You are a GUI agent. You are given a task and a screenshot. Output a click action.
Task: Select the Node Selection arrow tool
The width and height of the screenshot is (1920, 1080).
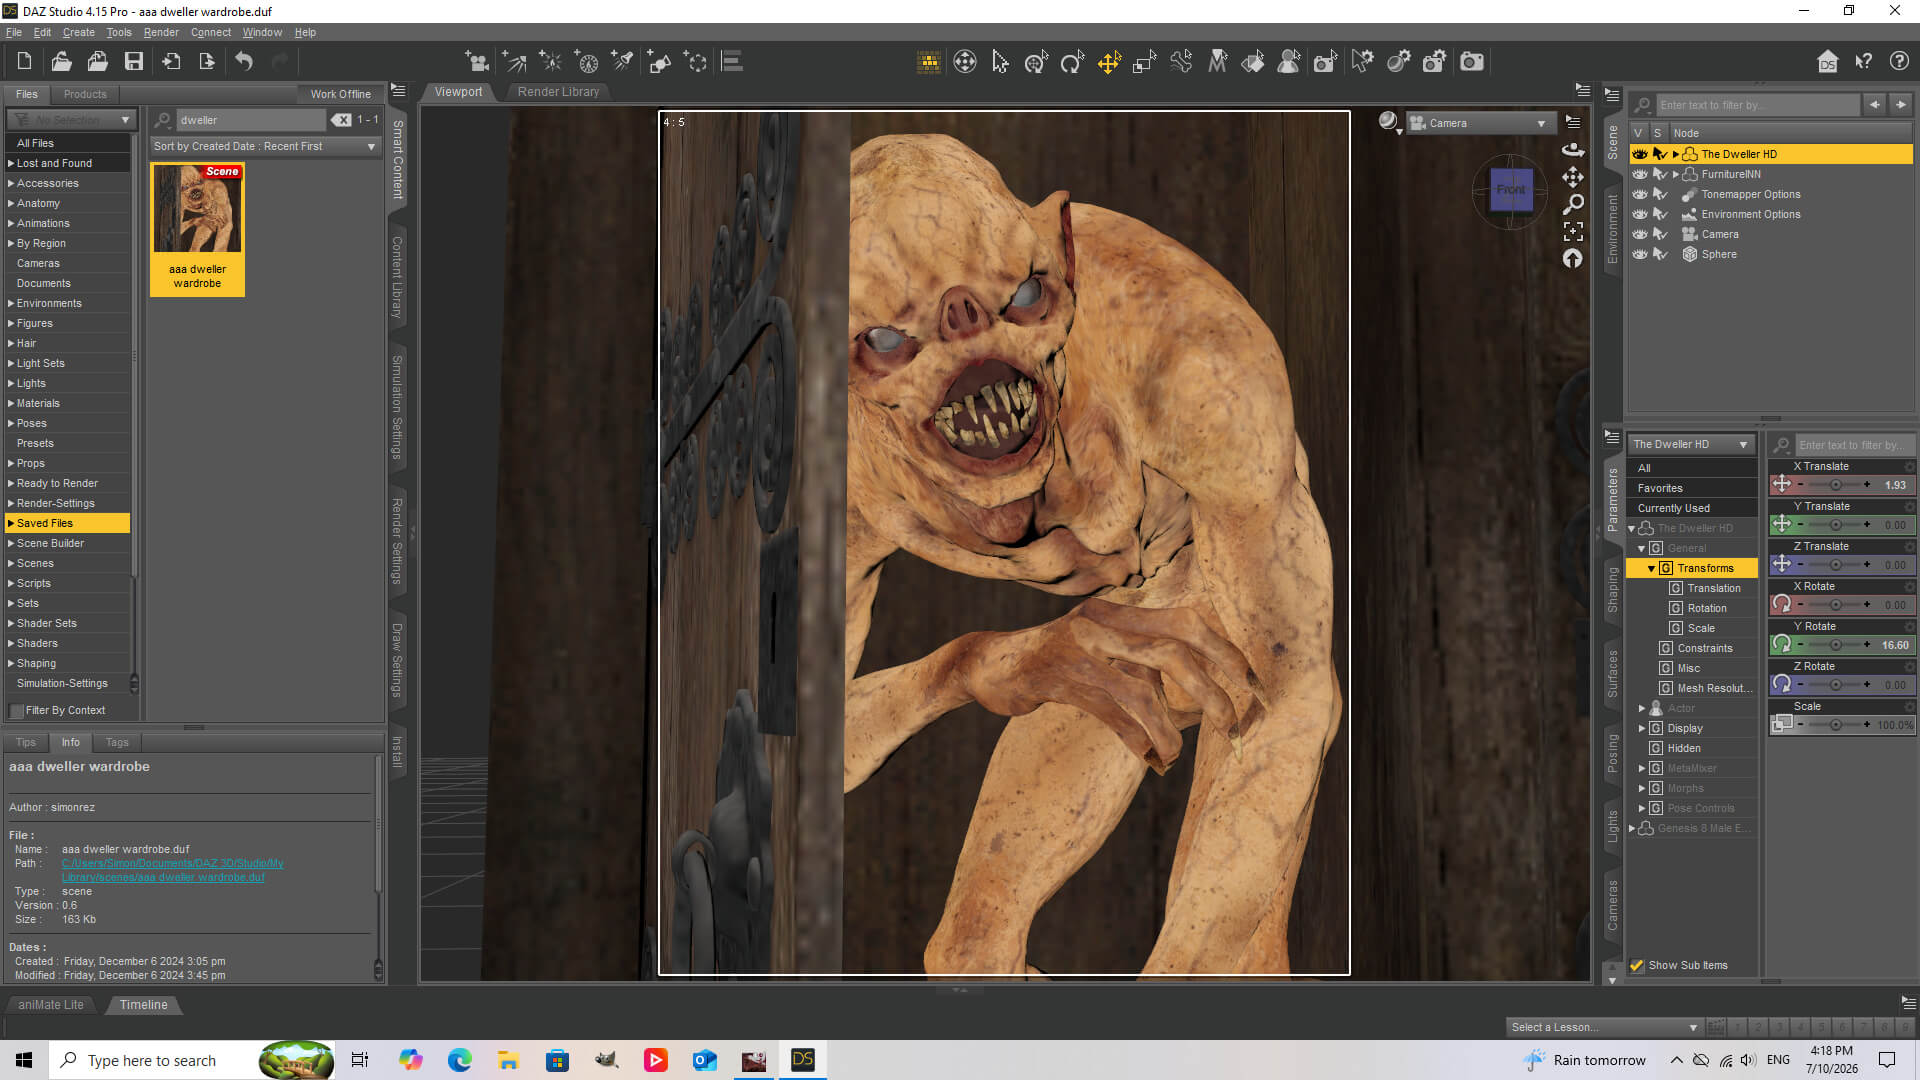[x=1000, y=62]
